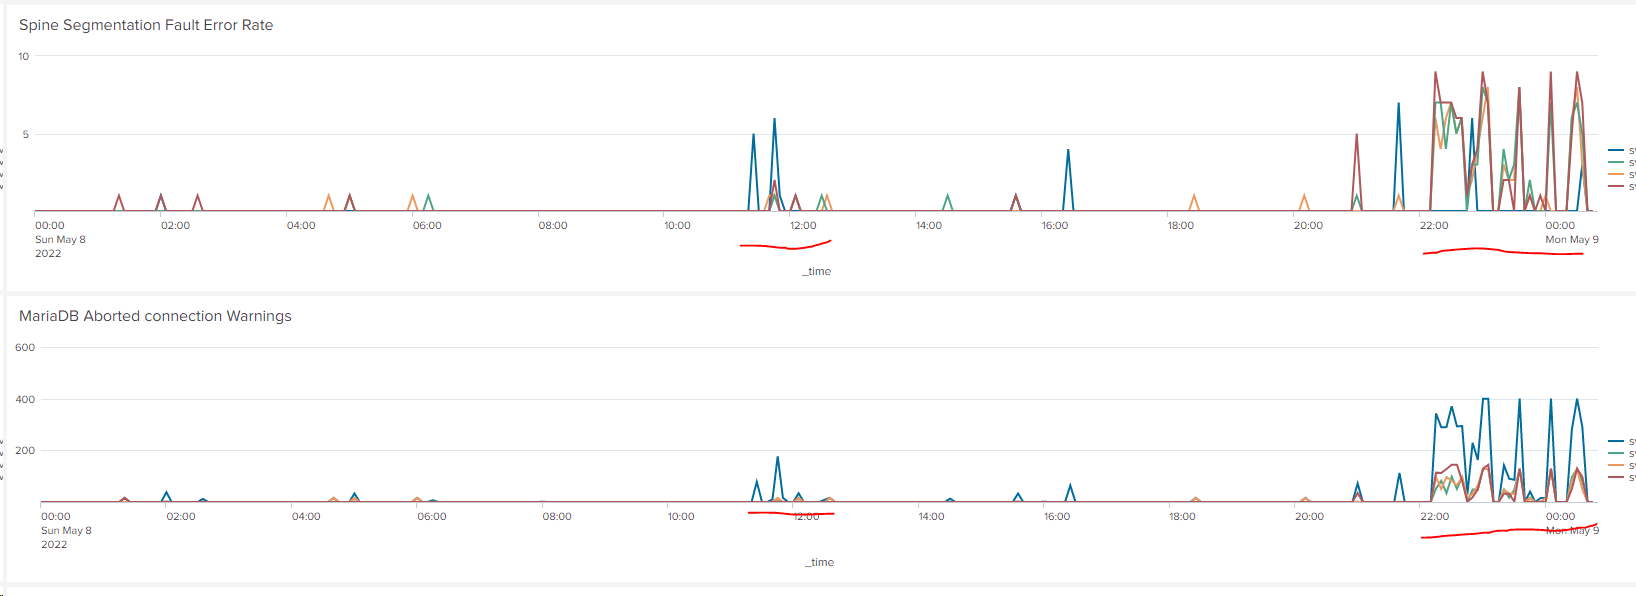Click y-axis value '200' in MariaDB chart

pyautogui.click(x=25, y=450)
